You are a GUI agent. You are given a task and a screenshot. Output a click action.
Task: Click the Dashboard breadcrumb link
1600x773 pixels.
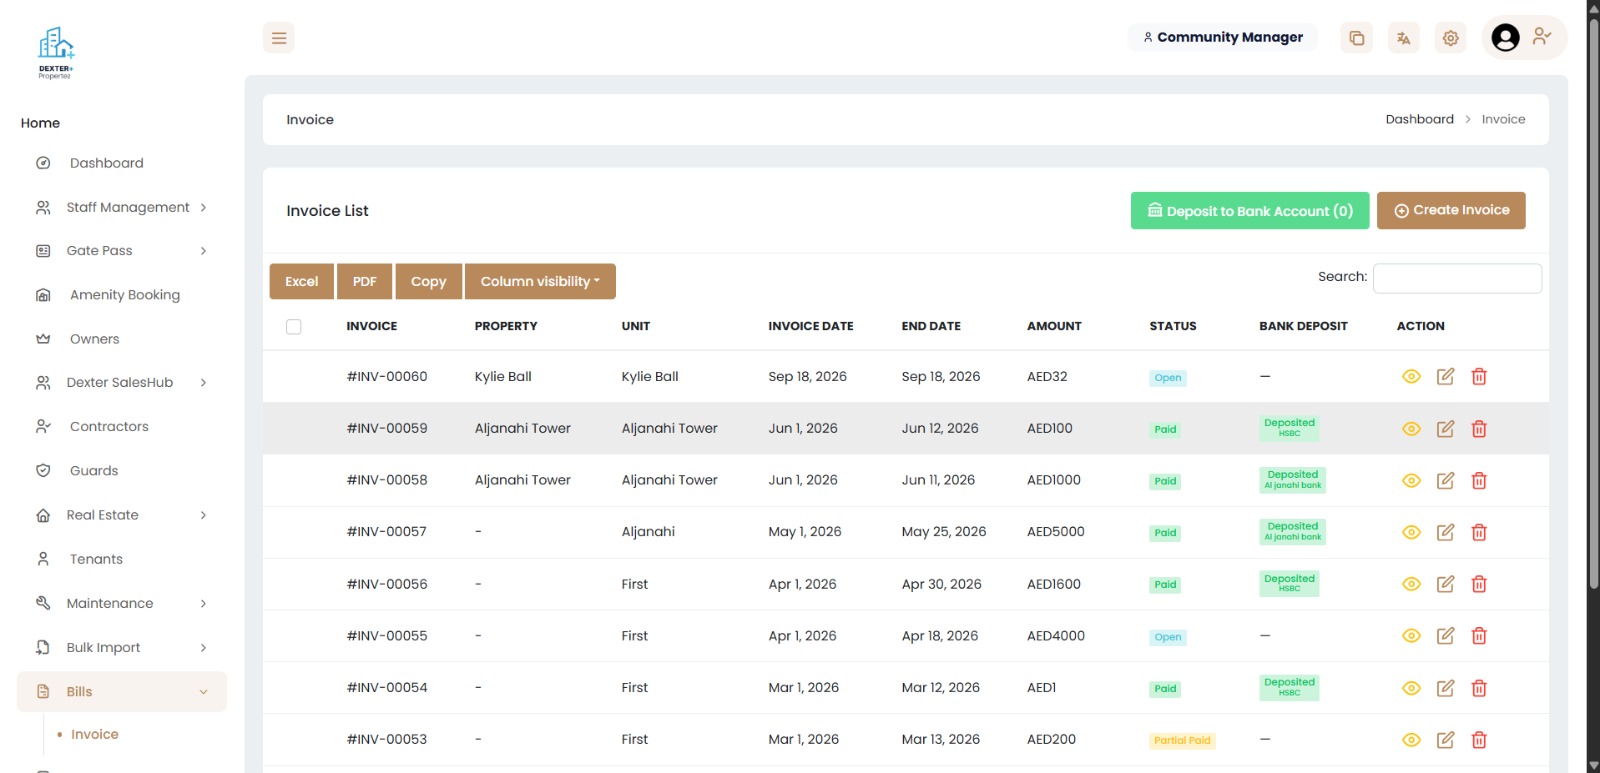[1419, 119]
